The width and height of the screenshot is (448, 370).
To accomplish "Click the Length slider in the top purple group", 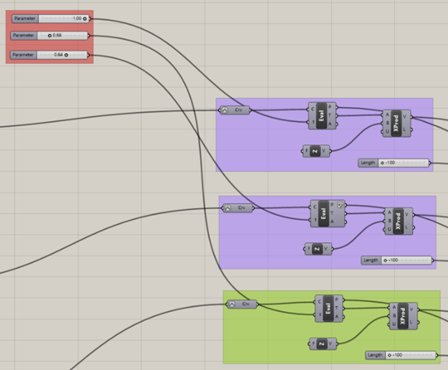I will click(394, 163).
